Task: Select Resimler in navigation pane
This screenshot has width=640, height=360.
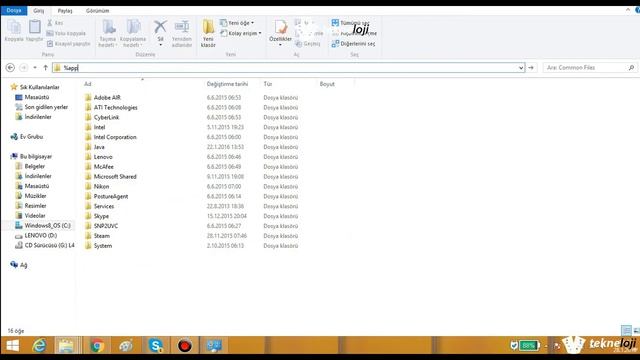Action: 31,206
